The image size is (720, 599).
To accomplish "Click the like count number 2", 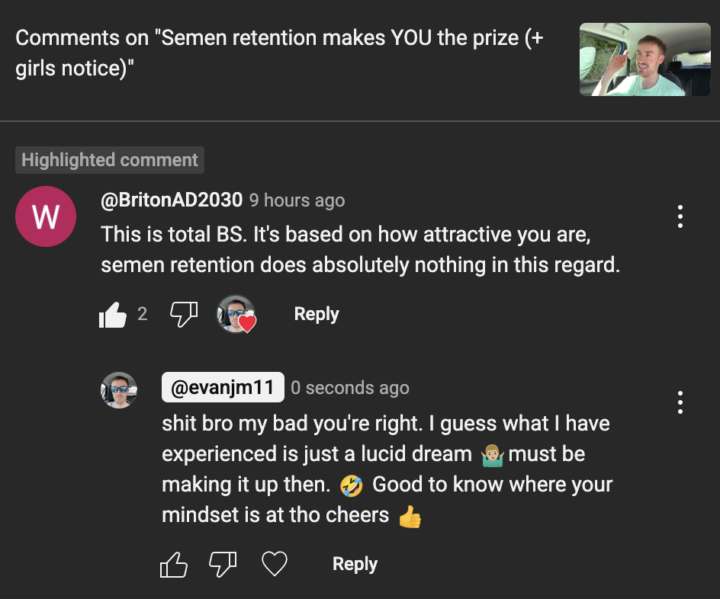I will 142,314.
